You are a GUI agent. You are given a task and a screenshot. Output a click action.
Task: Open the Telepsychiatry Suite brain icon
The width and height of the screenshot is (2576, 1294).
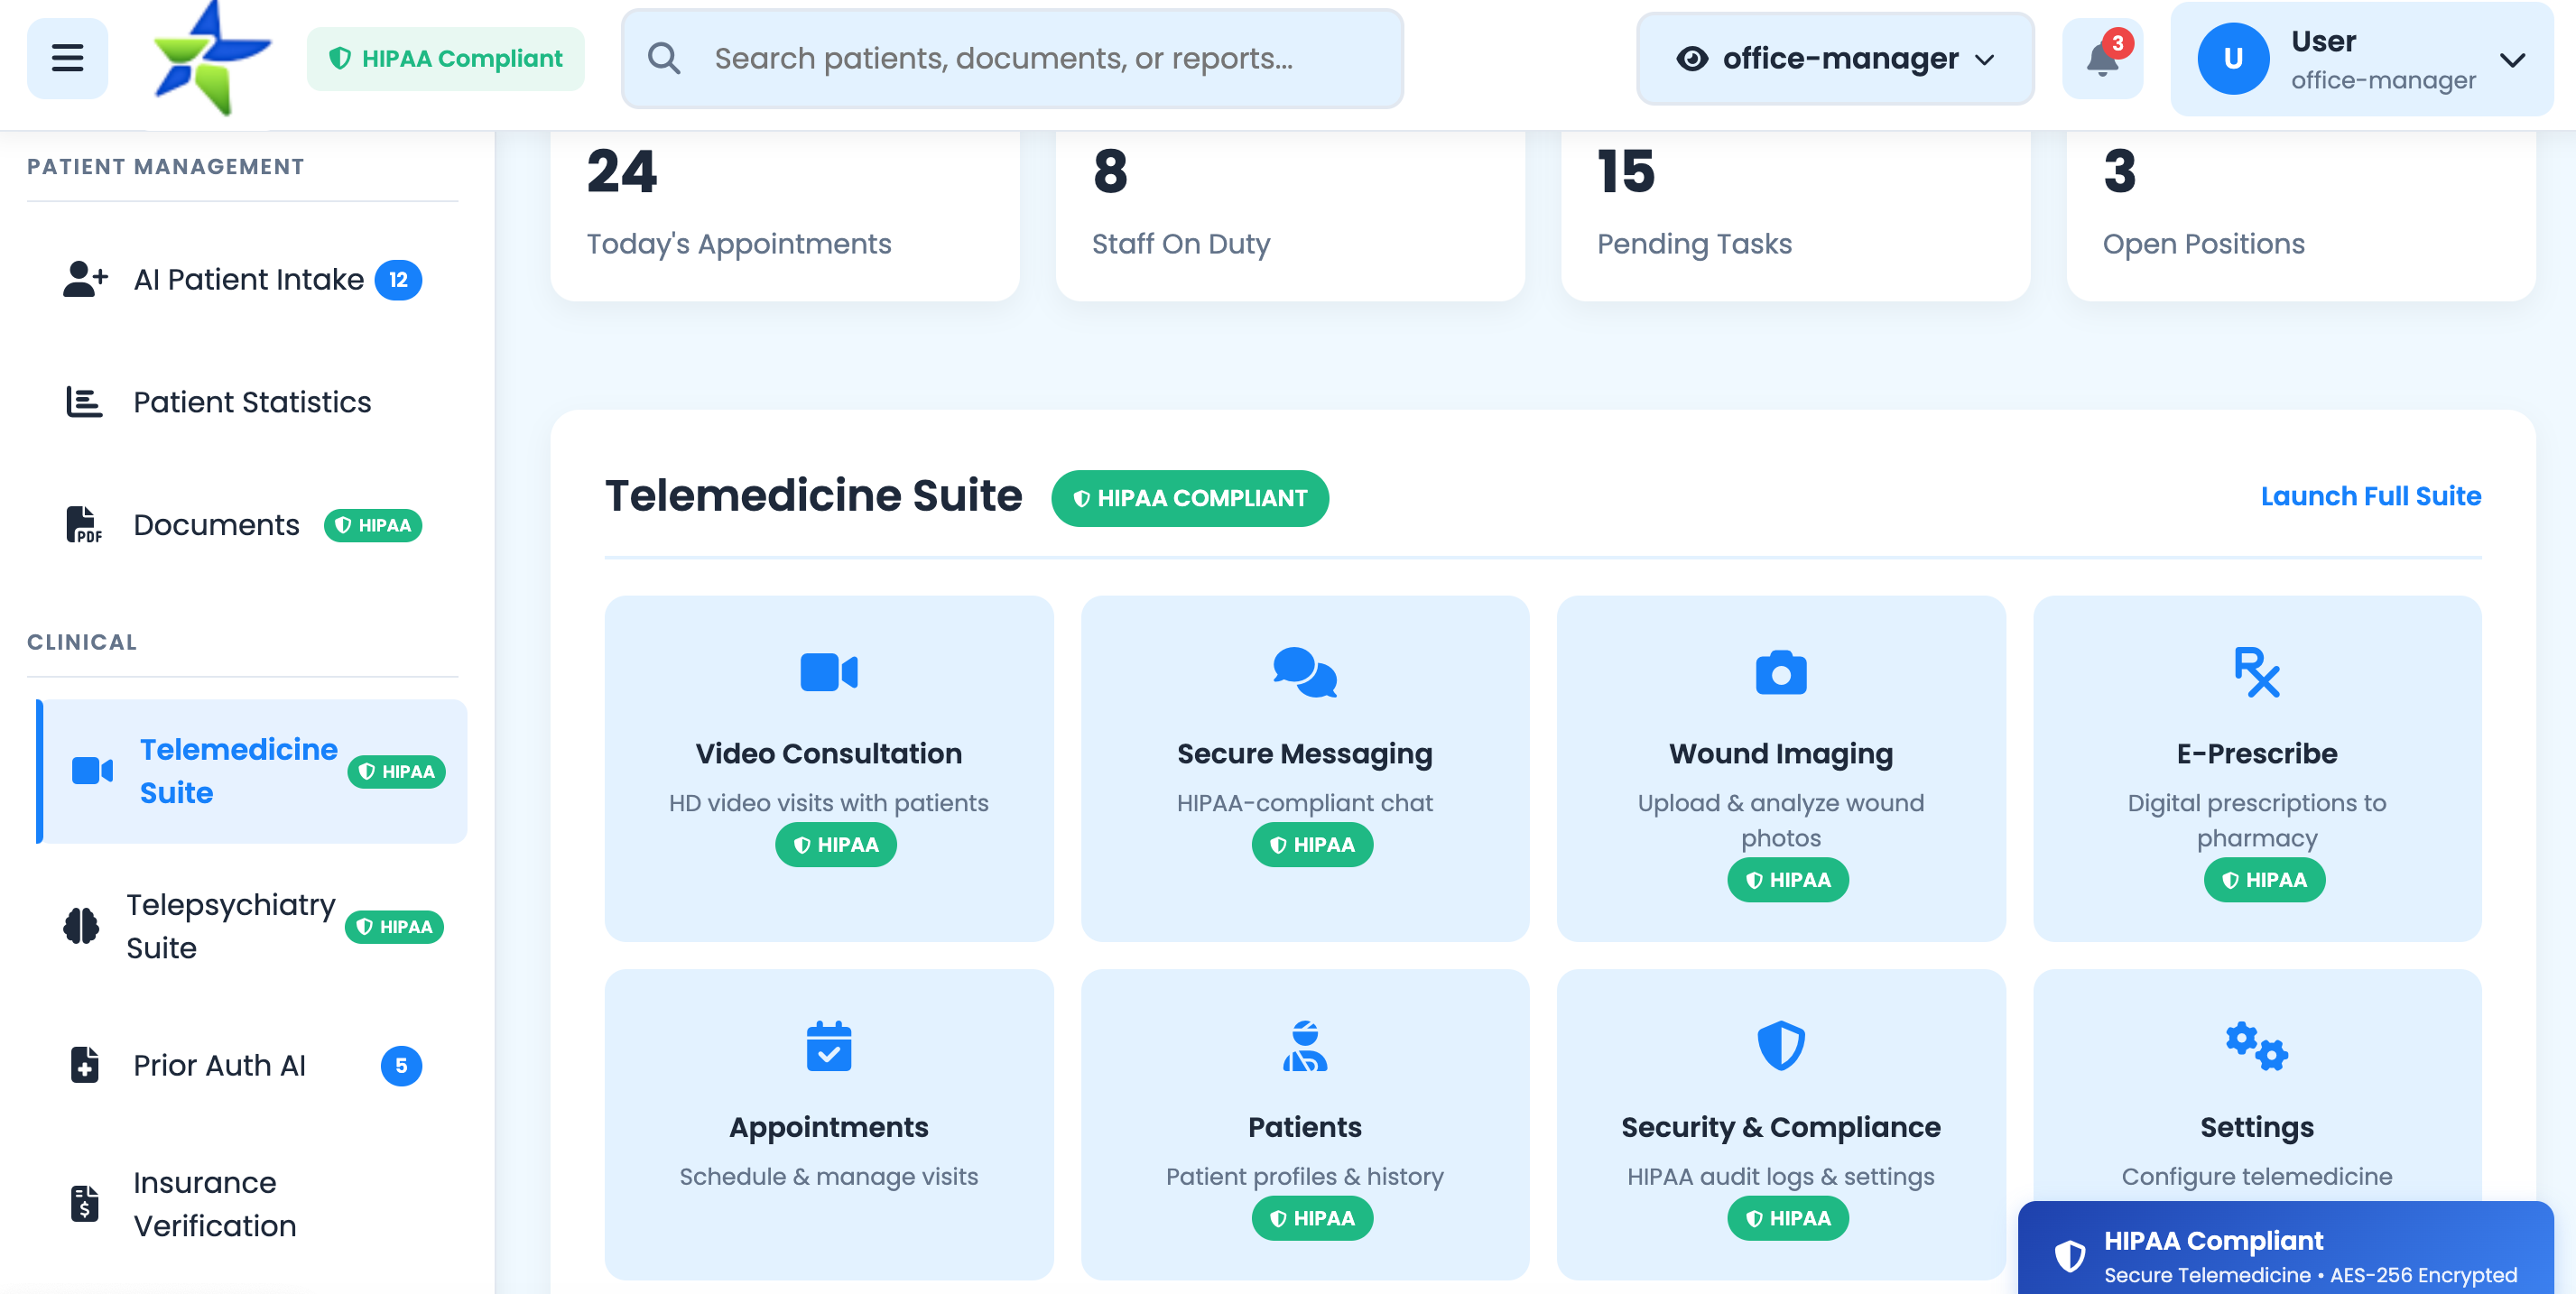81,925
